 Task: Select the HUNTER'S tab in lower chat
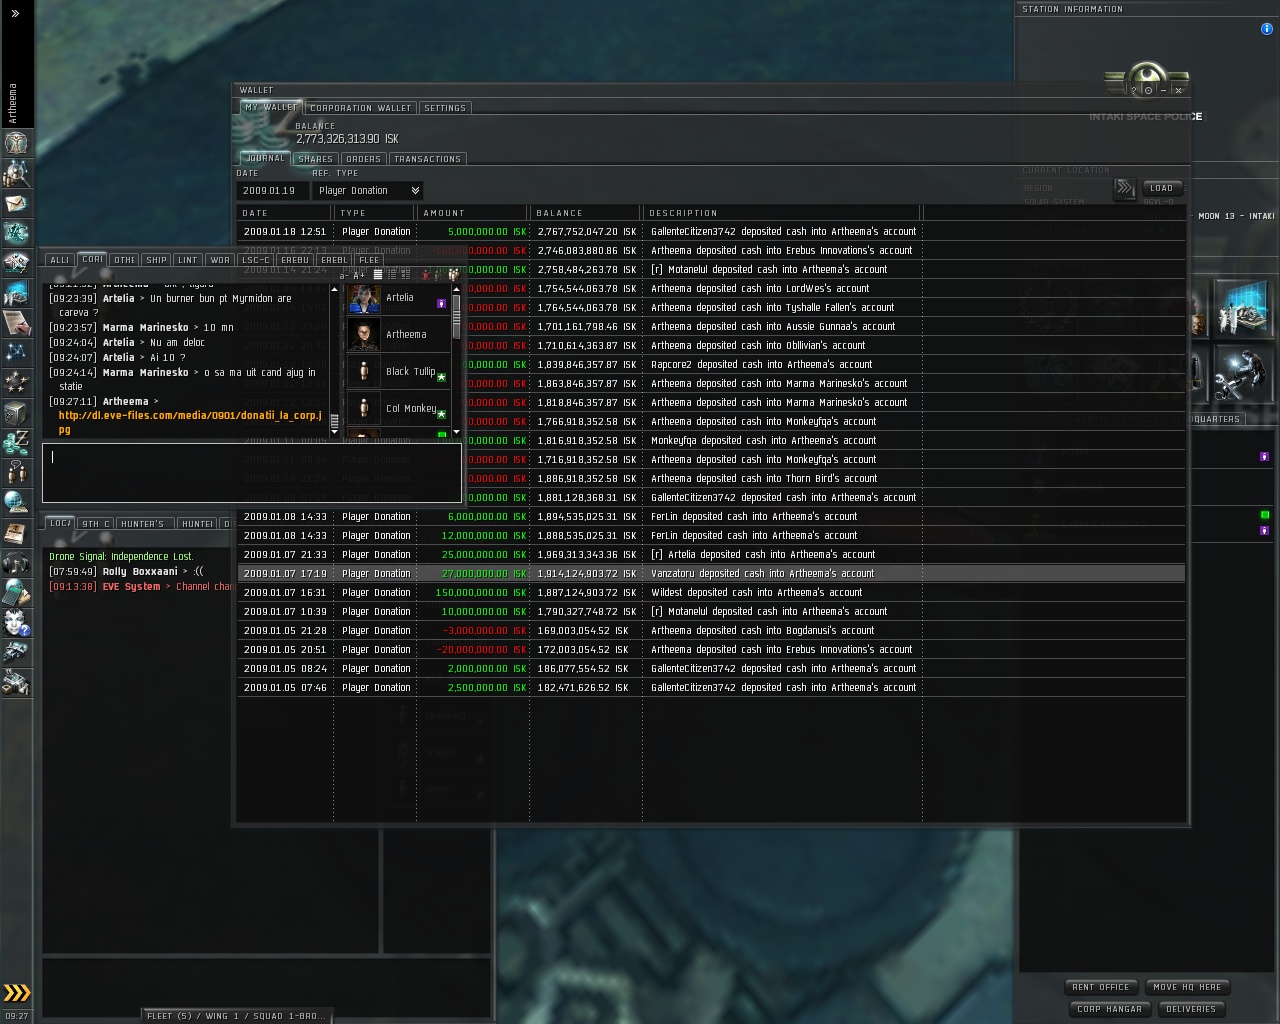[143, 524]
